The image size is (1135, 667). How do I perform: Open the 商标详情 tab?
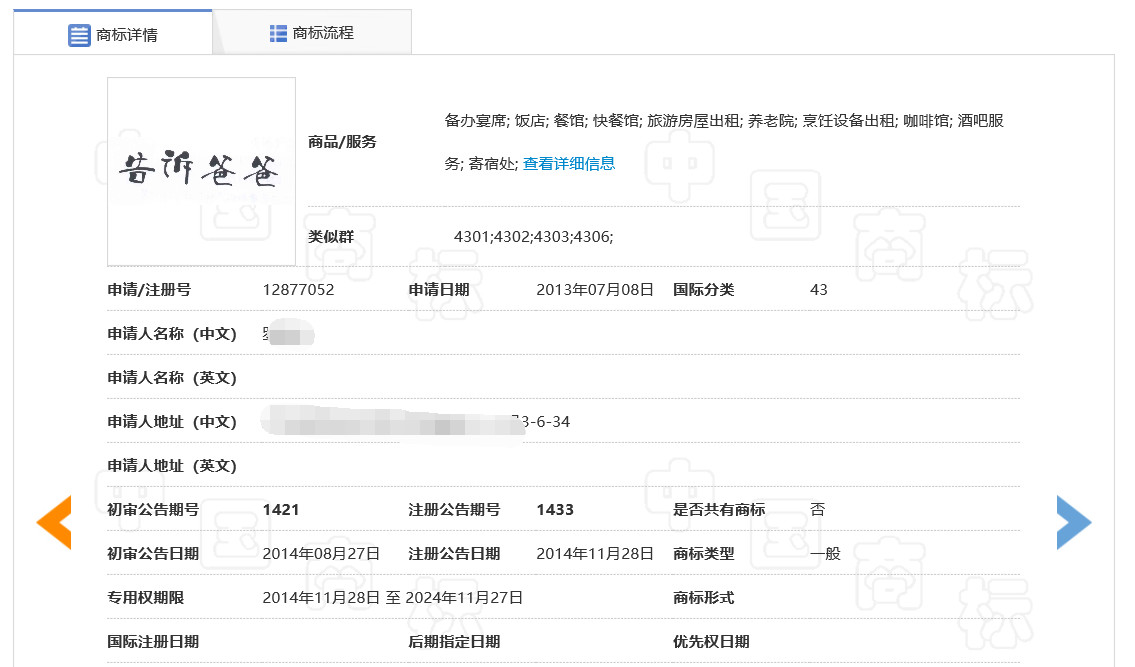pos(113,33)
